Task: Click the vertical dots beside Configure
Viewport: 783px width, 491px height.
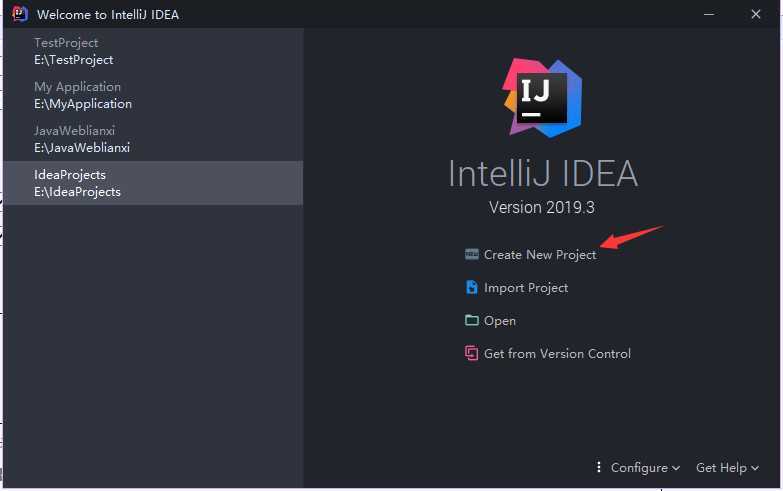Action: (598, 467)
